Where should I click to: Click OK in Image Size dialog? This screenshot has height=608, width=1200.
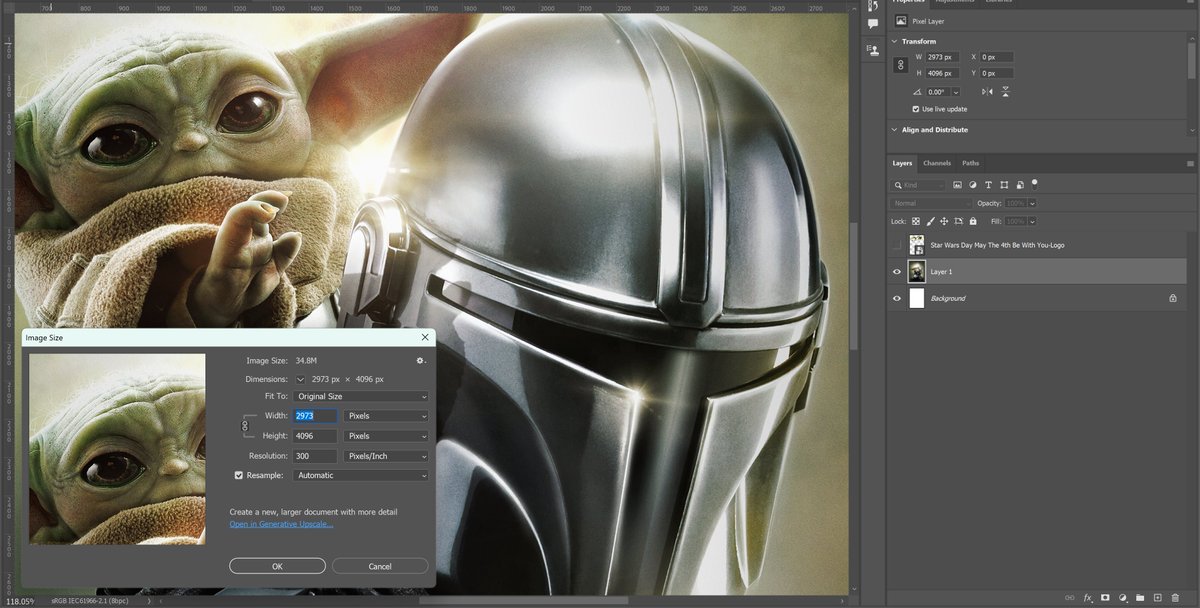click(x=277, y=566)
